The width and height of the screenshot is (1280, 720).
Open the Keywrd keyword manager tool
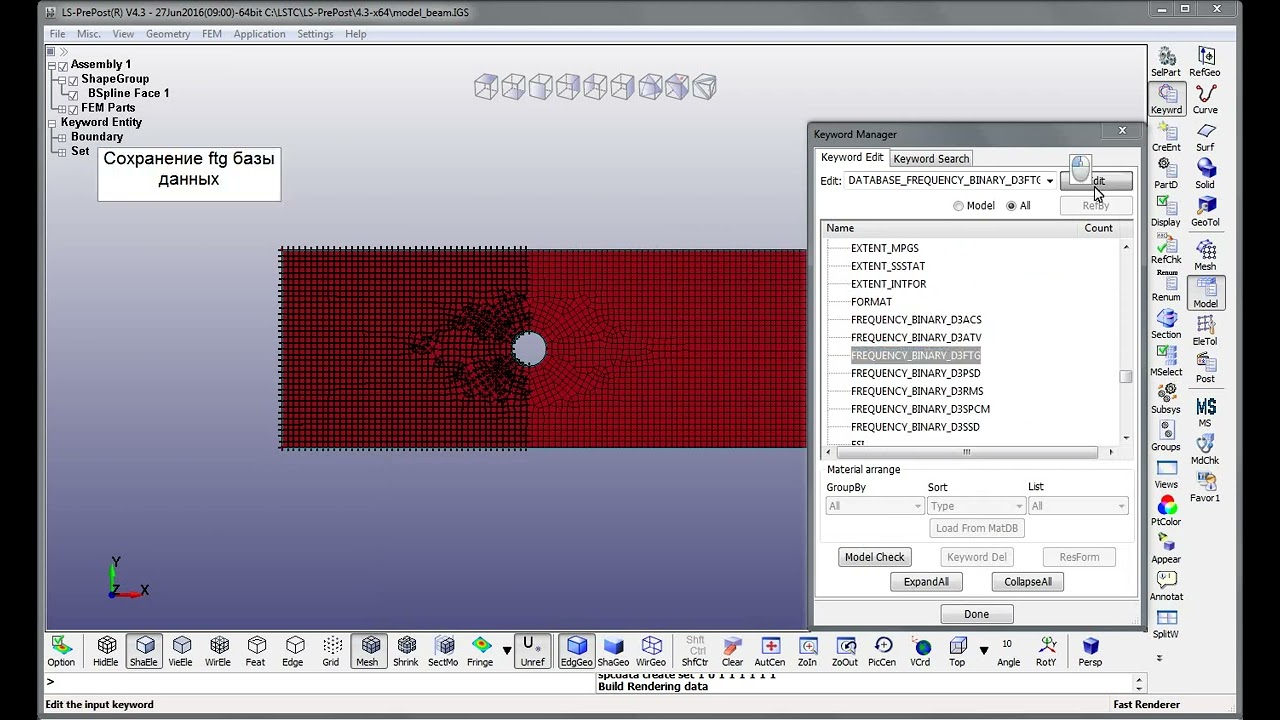point(1166,98)
